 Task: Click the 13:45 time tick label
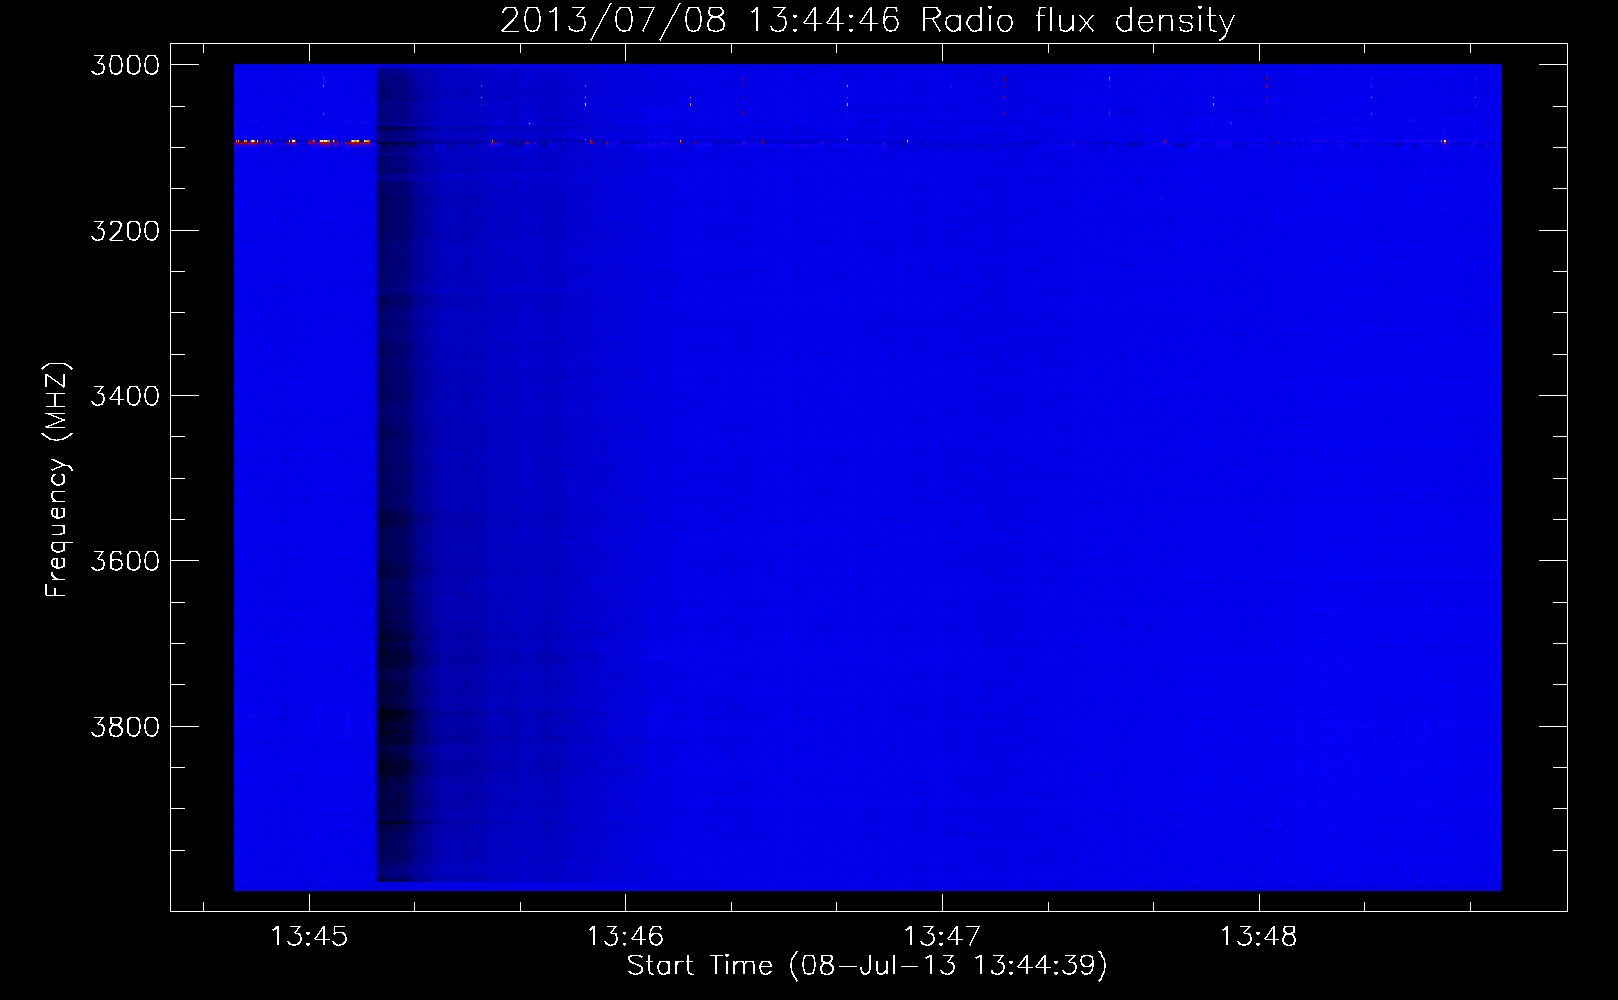click(x=309, y=937)
